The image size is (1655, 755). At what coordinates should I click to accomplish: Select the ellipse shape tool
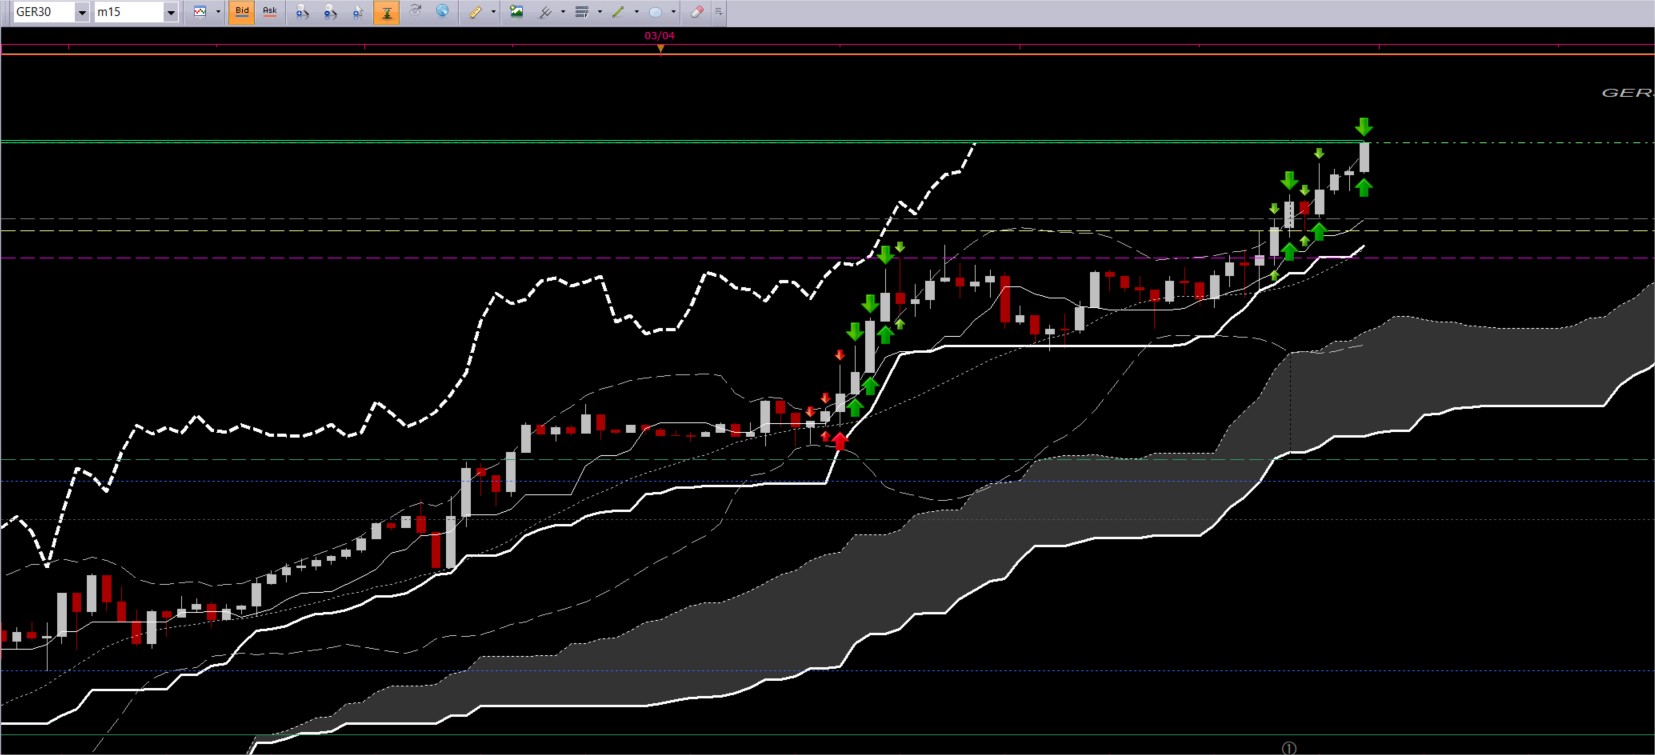click(x=655, y=12)
